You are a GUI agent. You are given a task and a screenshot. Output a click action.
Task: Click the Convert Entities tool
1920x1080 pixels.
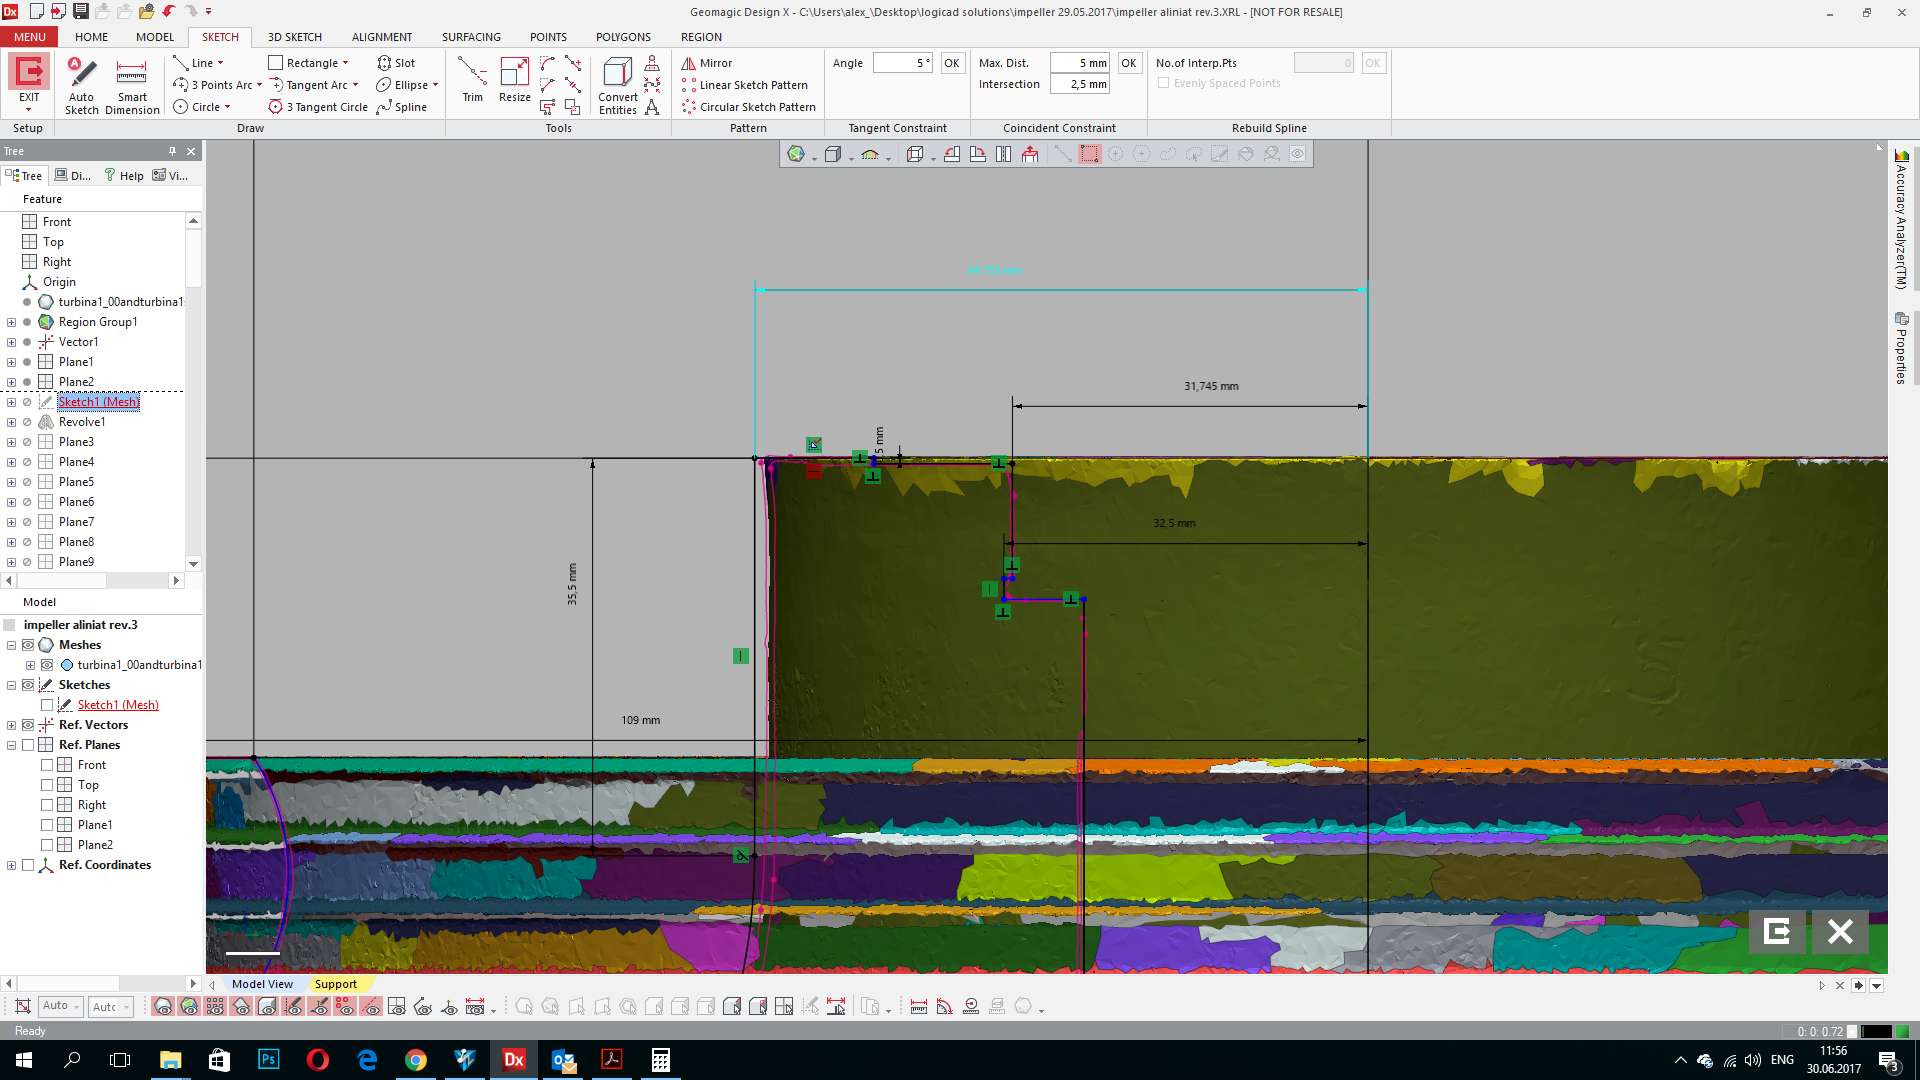(x=618, y=86)
